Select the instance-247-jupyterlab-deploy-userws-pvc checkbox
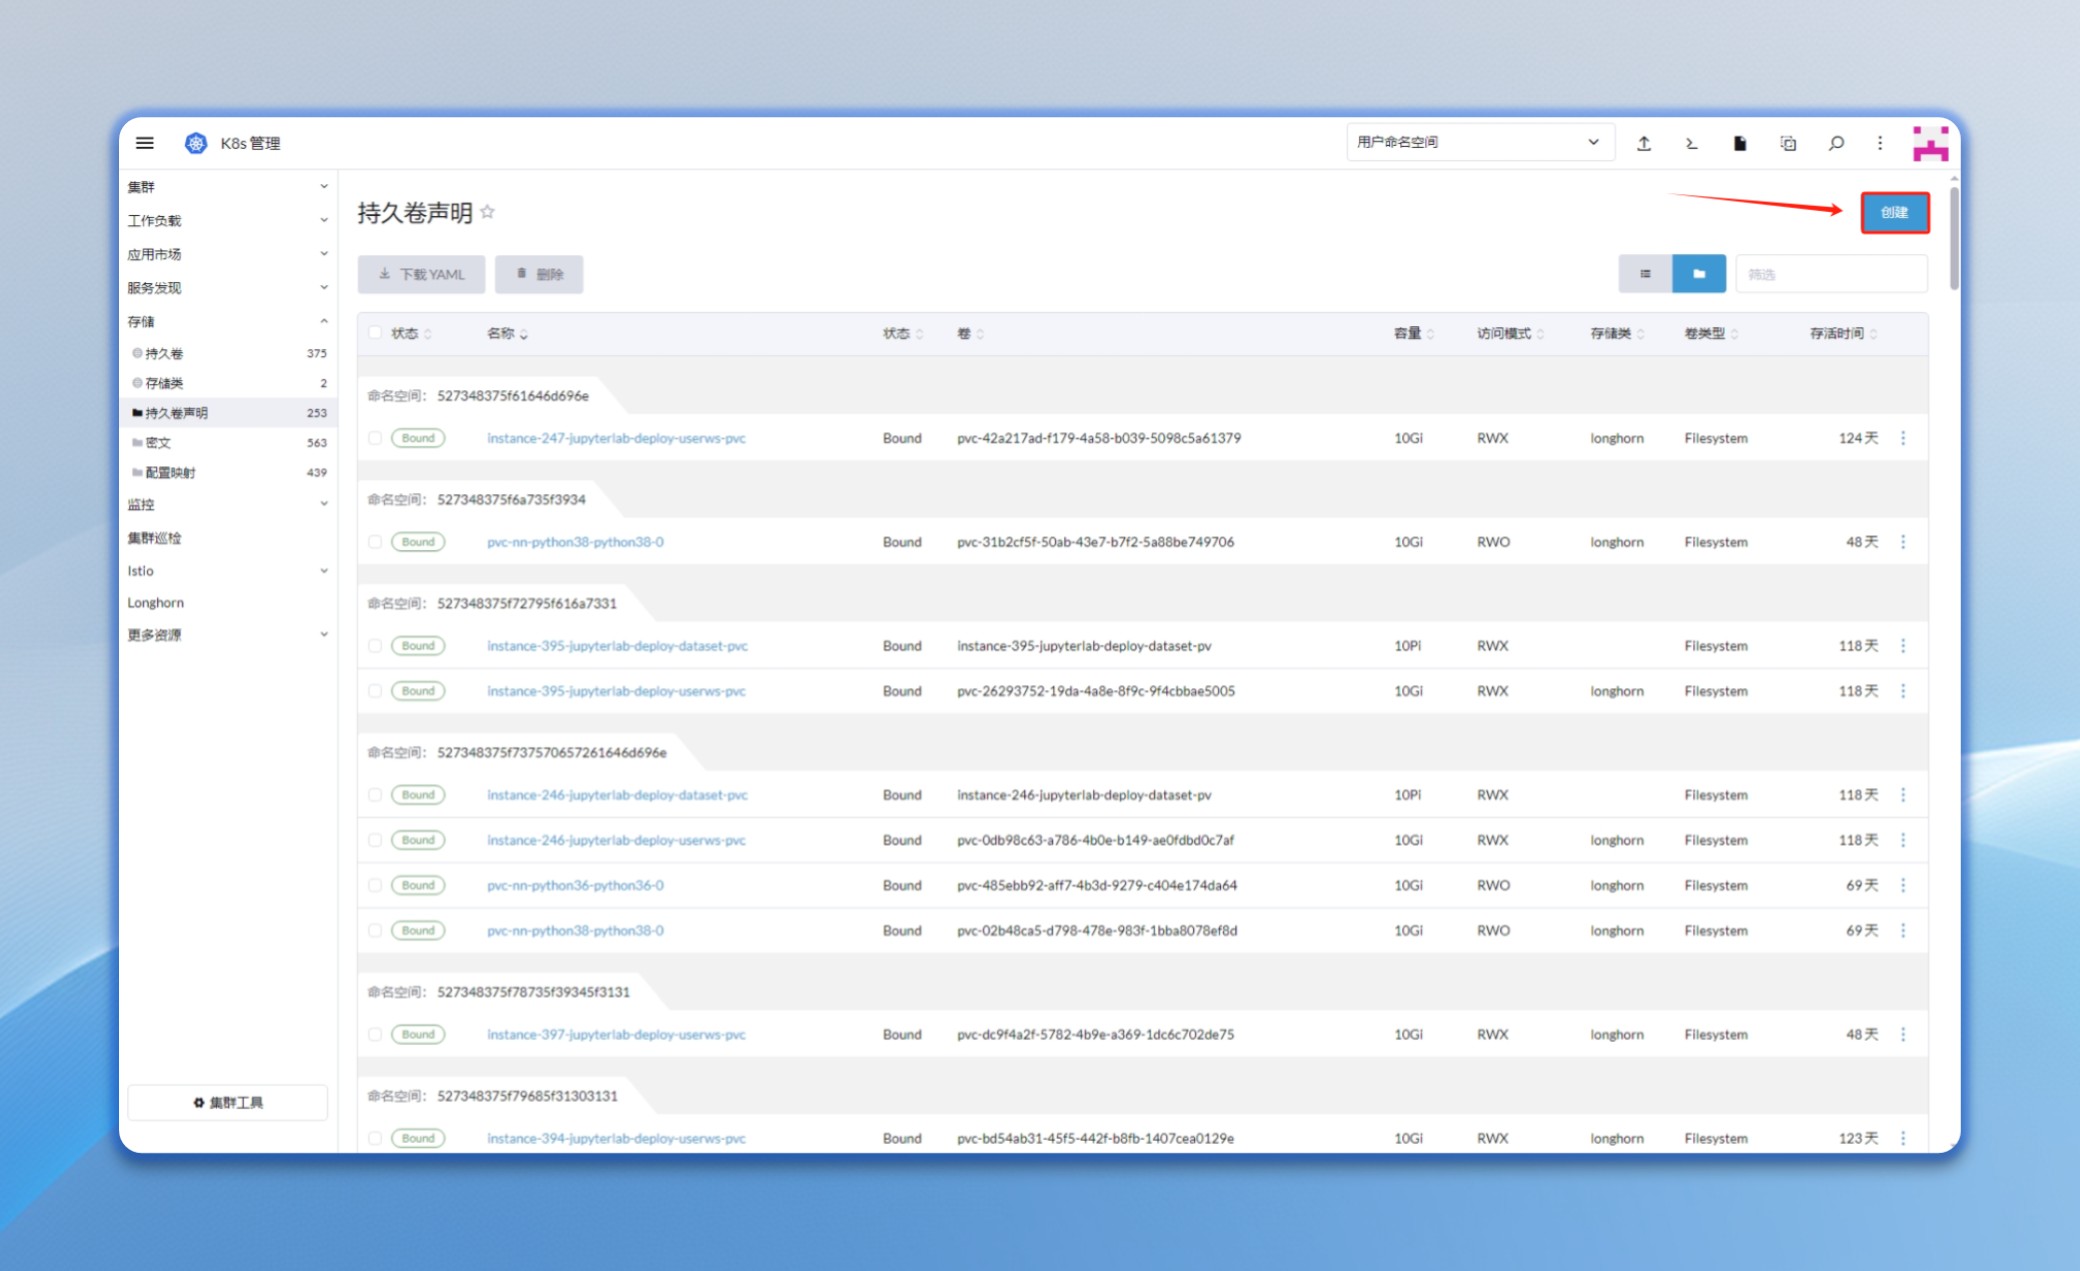Image resolution: width=2080 pixels, height=1271 pixels. [x=375, y=438]
